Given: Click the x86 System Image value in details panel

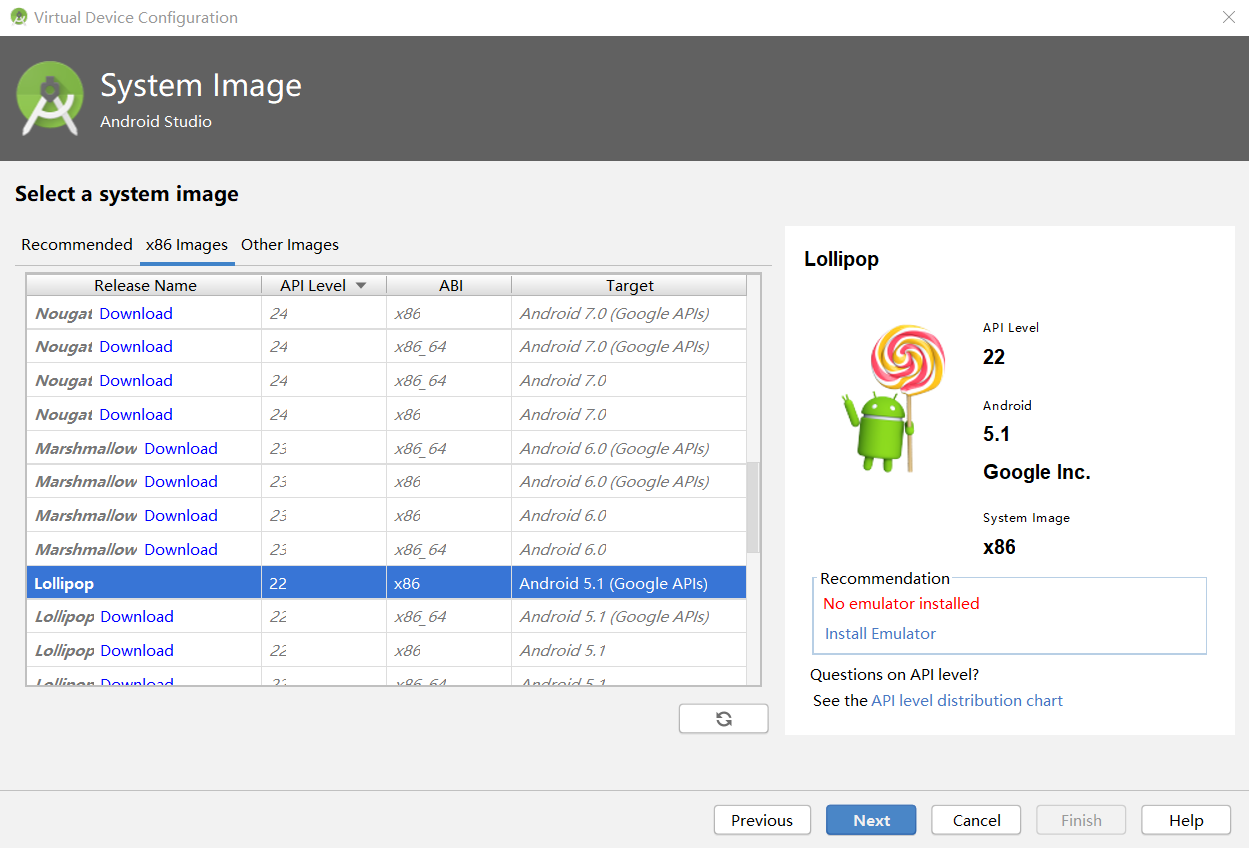Looking at the screenshot, I should tap(999, 547).
